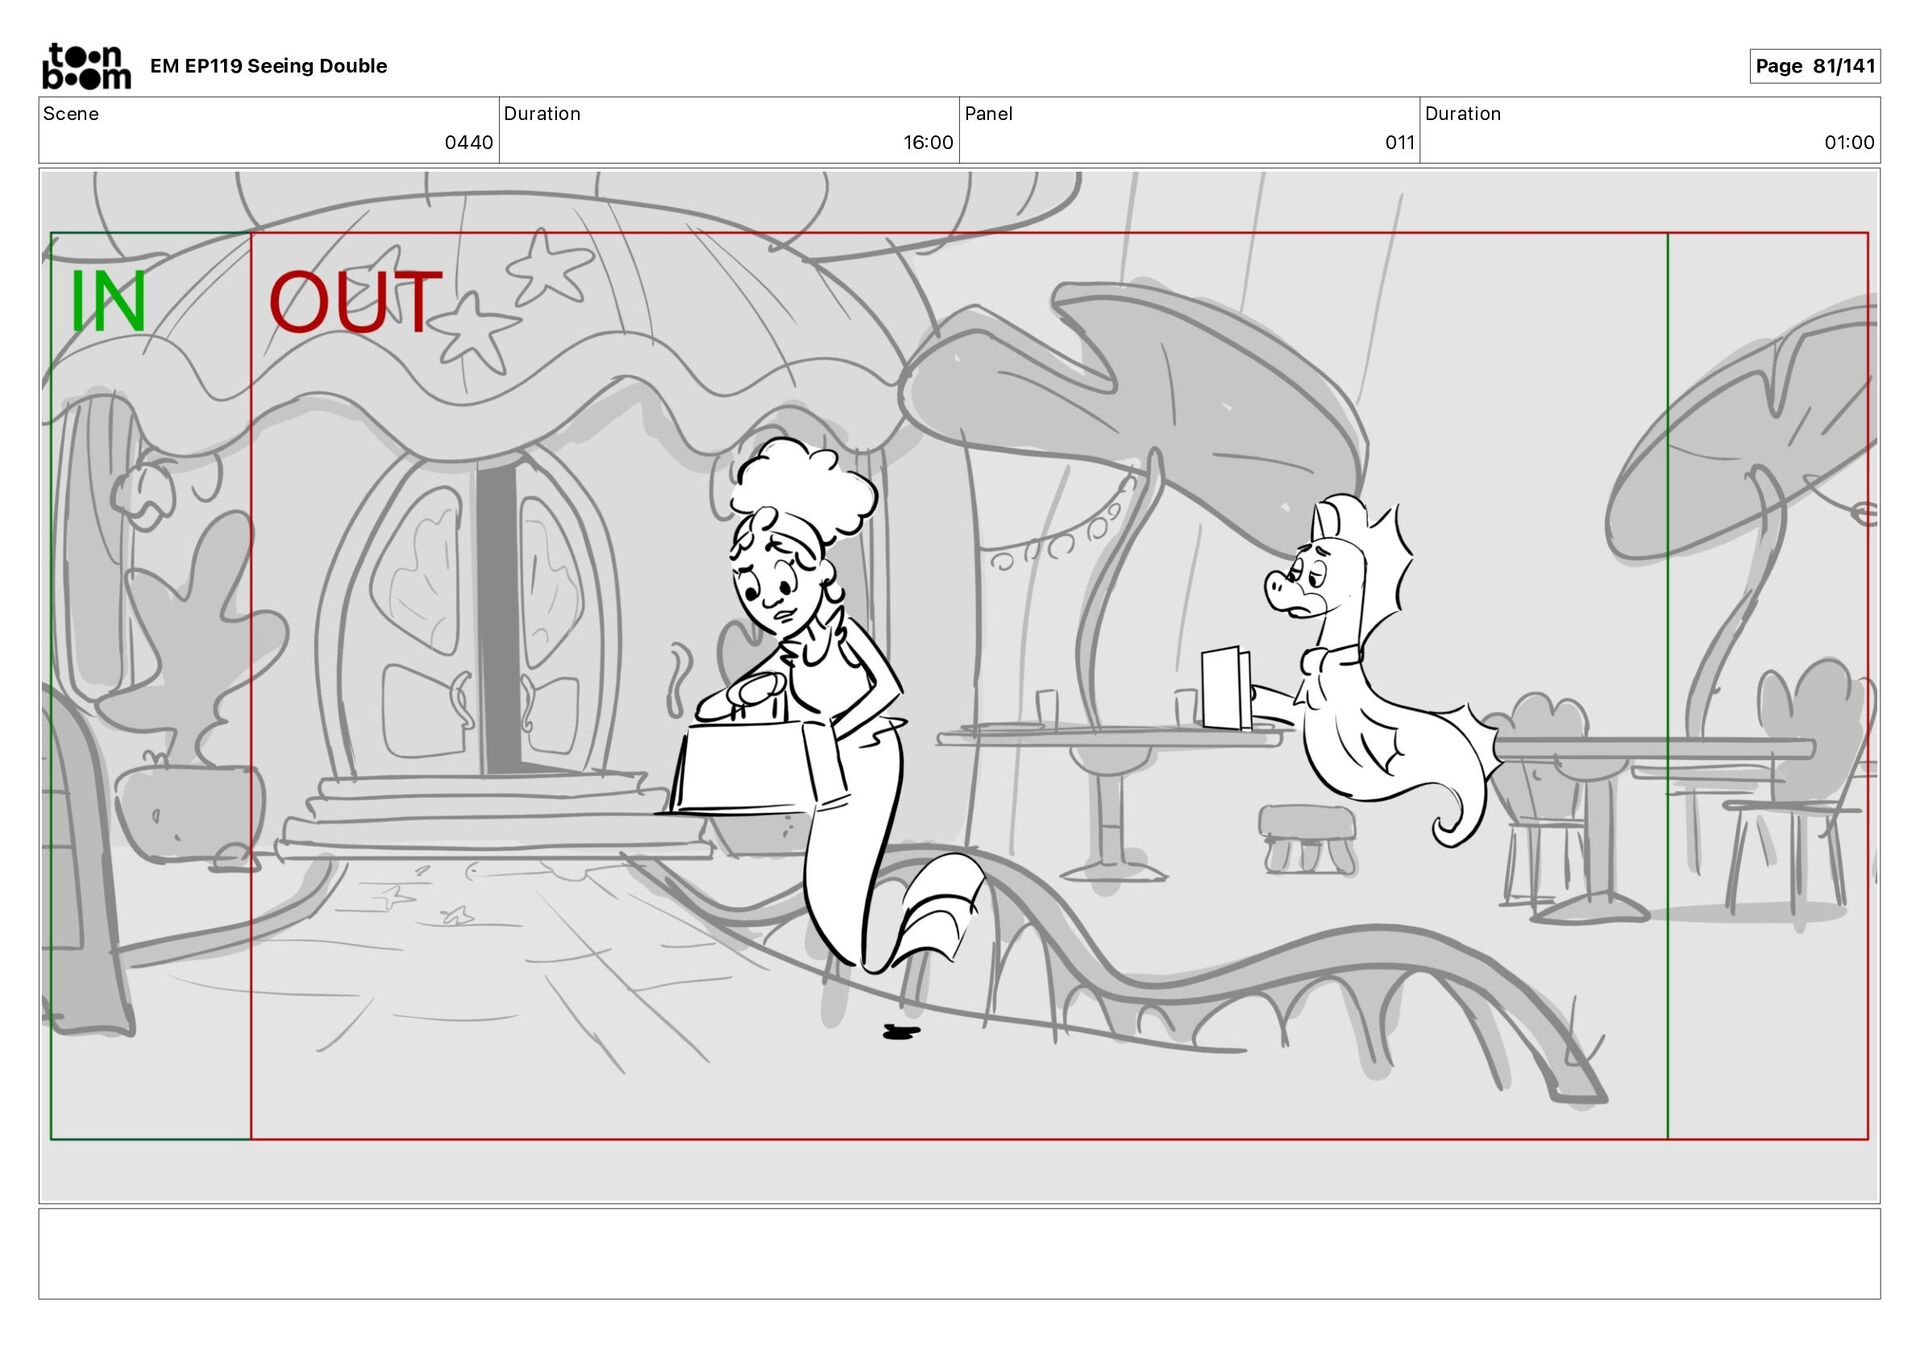Viewport: 1920px width, 1357px height.
Task: Click the chef's curly hair puff
Action: click(x=803, y=487)
